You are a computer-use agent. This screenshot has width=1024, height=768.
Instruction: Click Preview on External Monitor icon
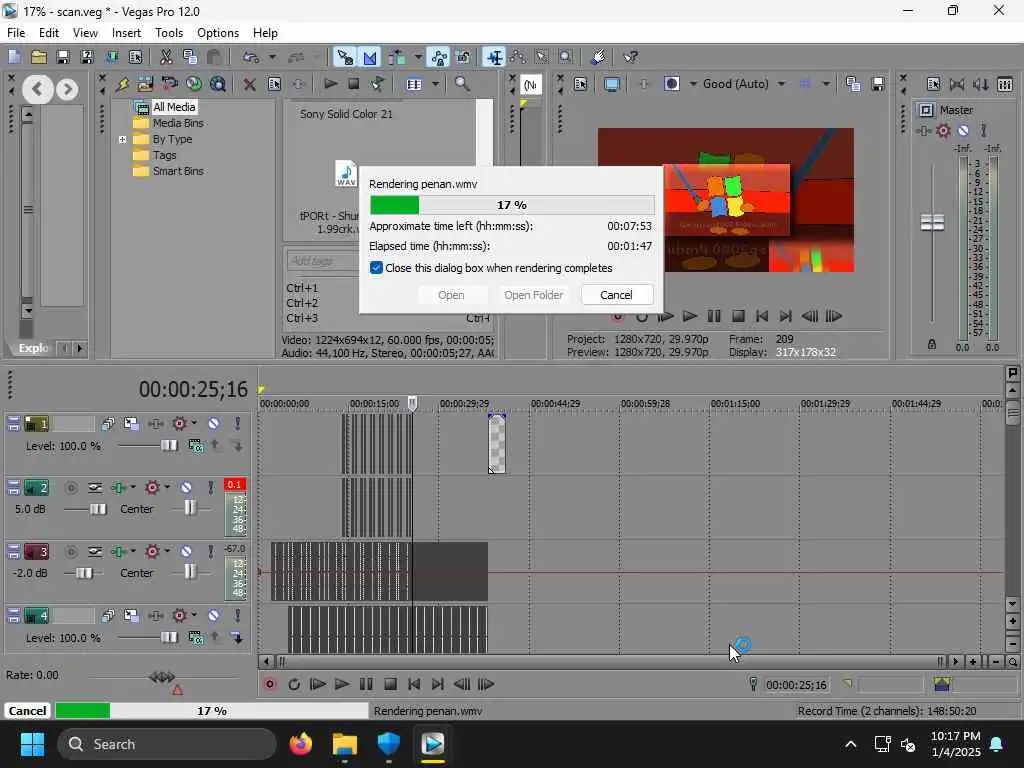[612, 84]
